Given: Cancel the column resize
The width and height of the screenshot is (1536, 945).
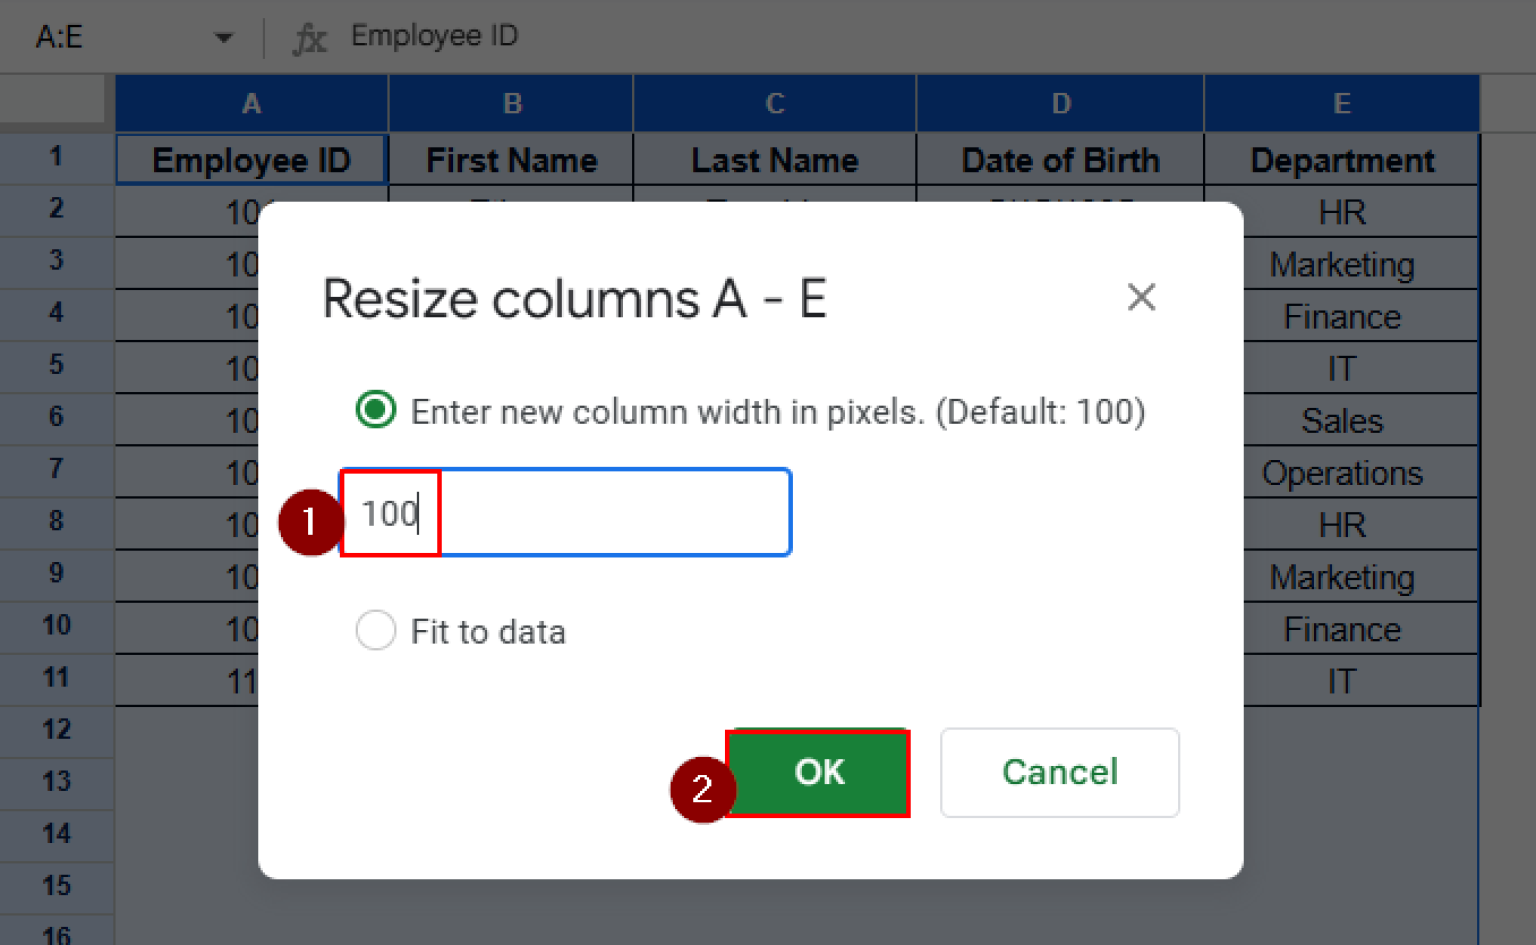Looking at the screenshot, I should [1059, 772].
